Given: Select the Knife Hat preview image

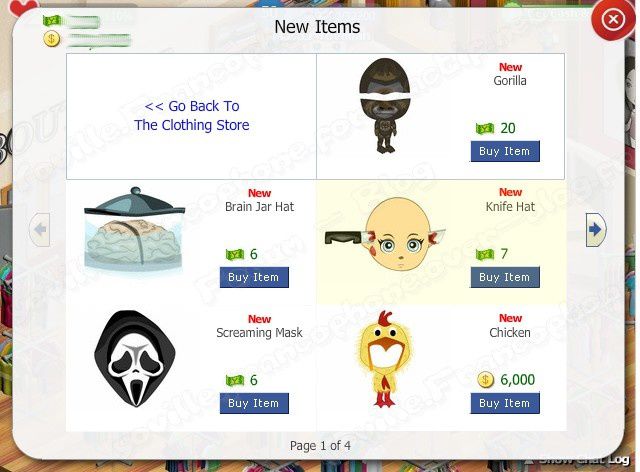Looking at the screenshot, I should coord(385,234).
